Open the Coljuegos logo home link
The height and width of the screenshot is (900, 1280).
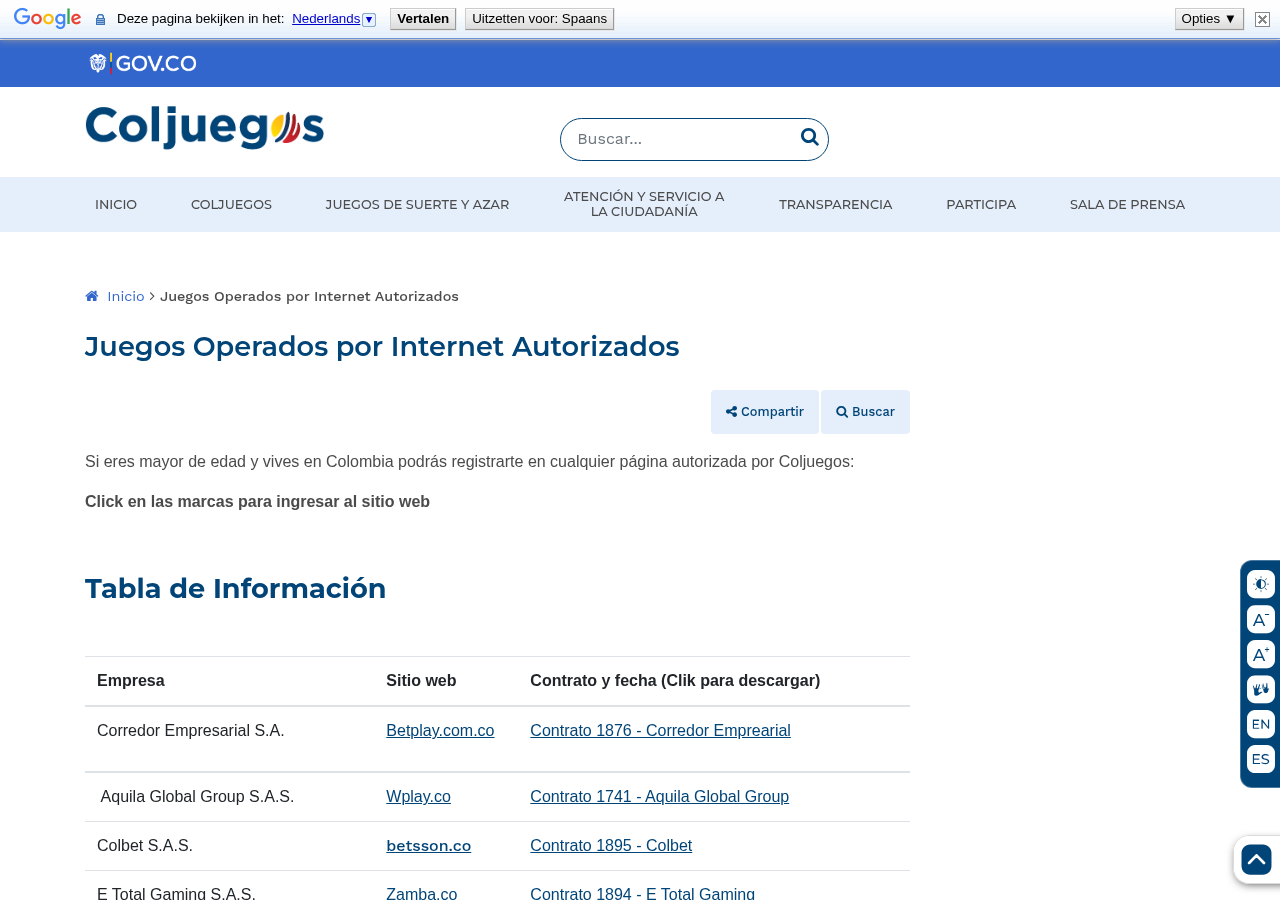click(x=205, y=127)
